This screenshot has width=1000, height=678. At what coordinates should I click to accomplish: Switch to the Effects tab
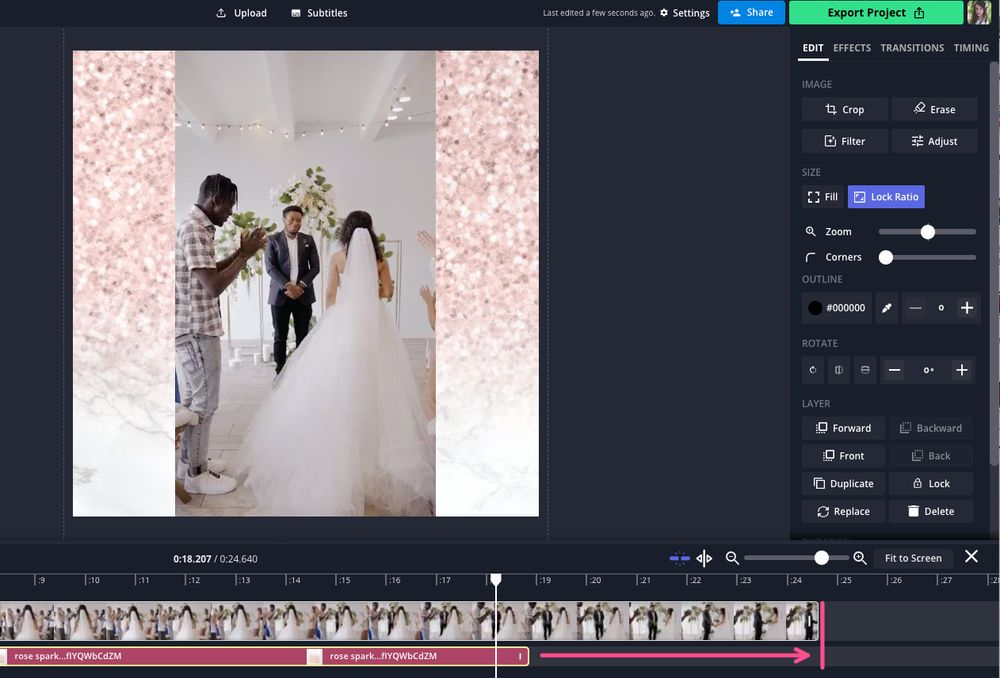click(852, 48)
